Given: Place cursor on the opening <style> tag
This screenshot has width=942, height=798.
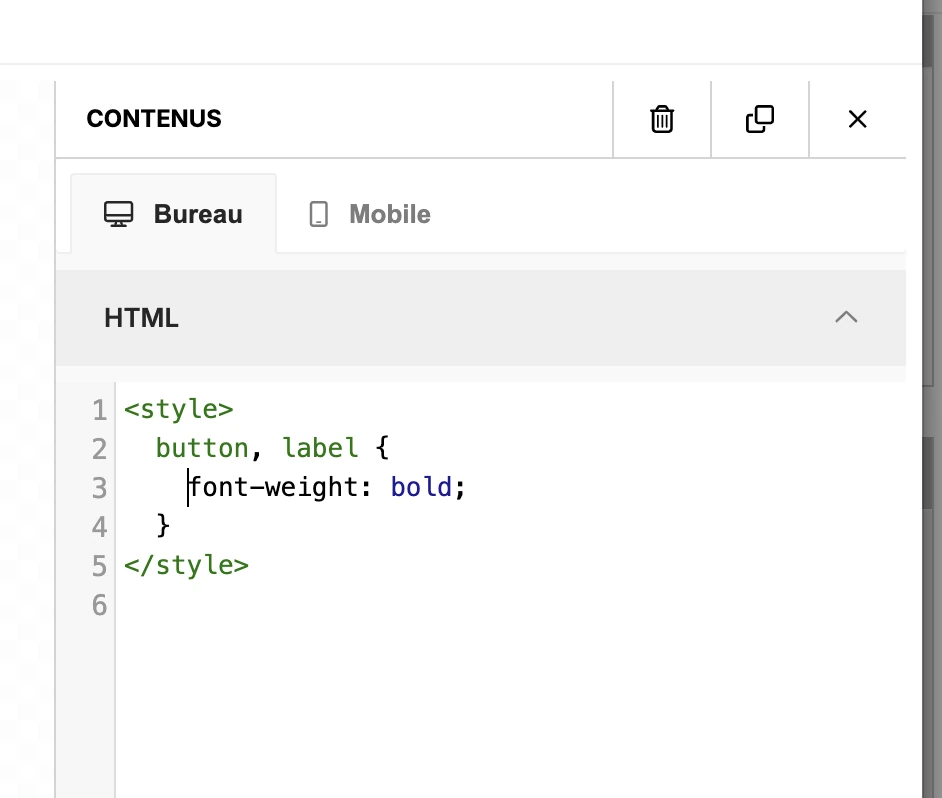Looking at the screenshot, I should (x=178, y=410).
